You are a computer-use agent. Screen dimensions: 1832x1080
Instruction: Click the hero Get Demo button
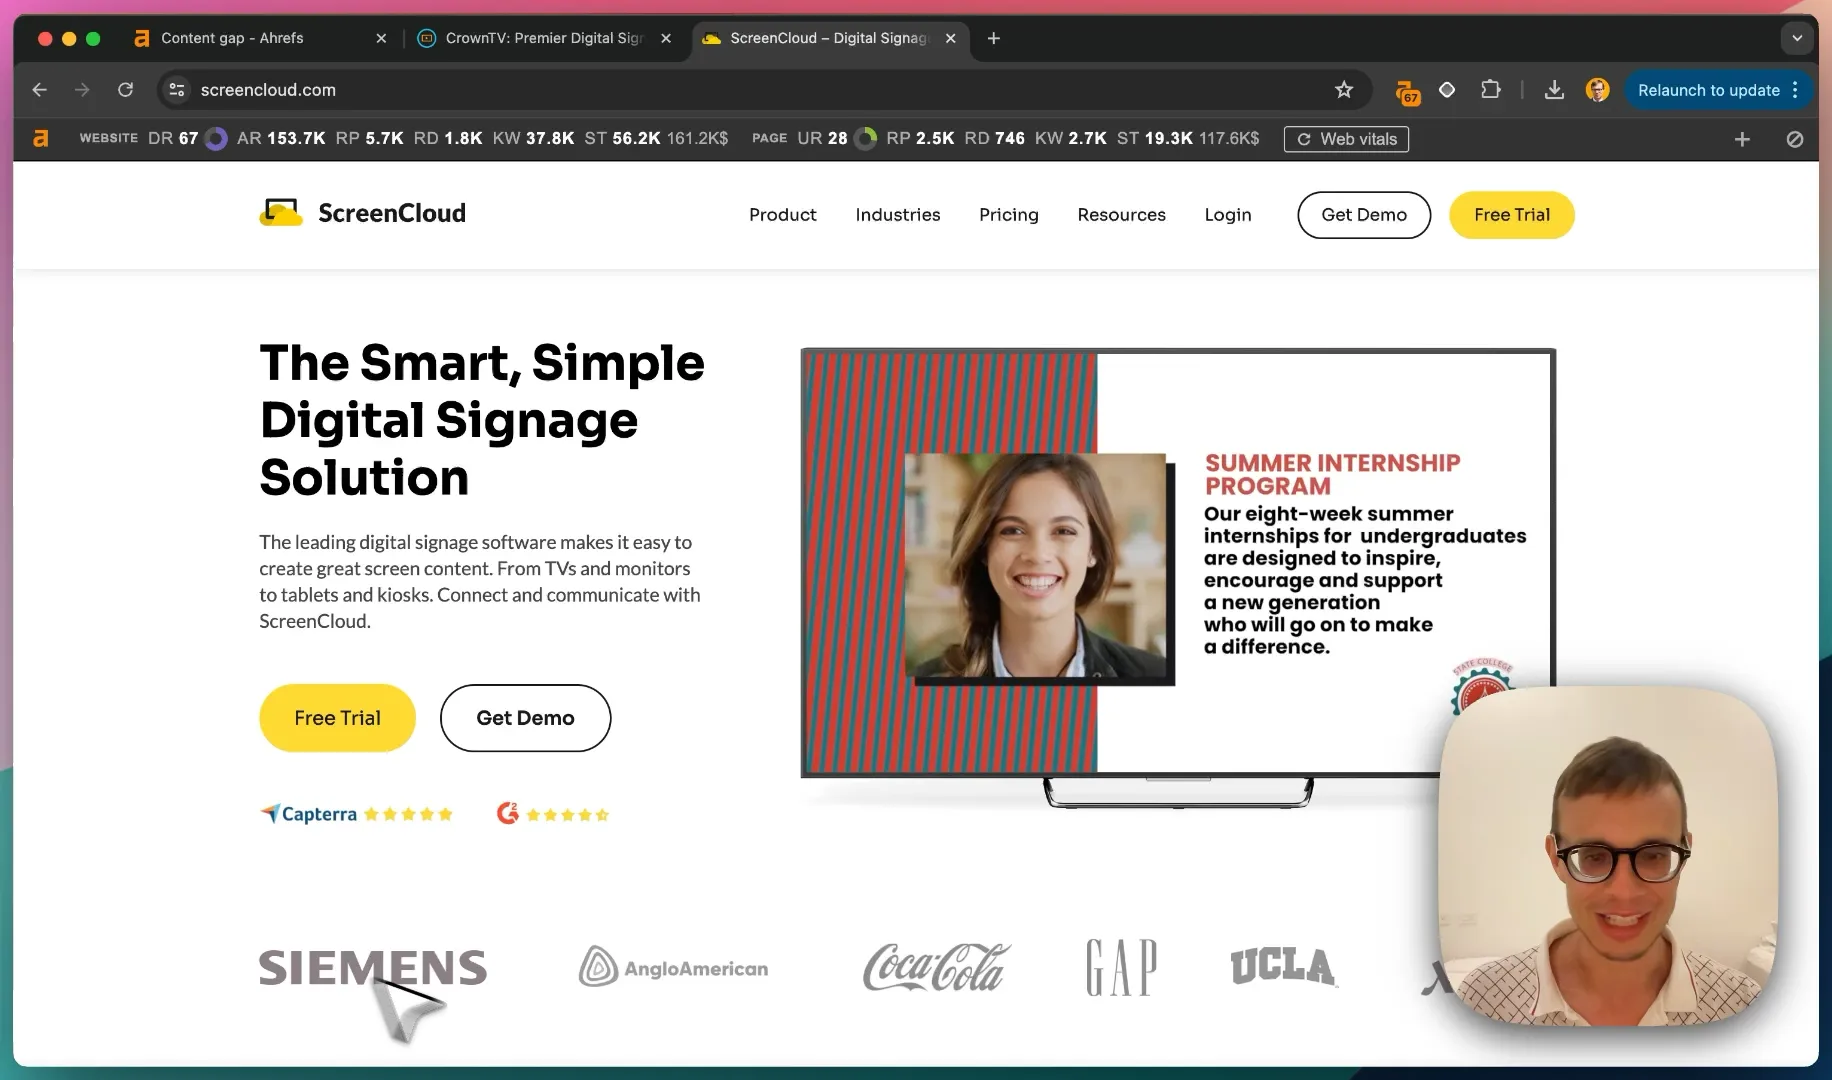tap(525, 718)
